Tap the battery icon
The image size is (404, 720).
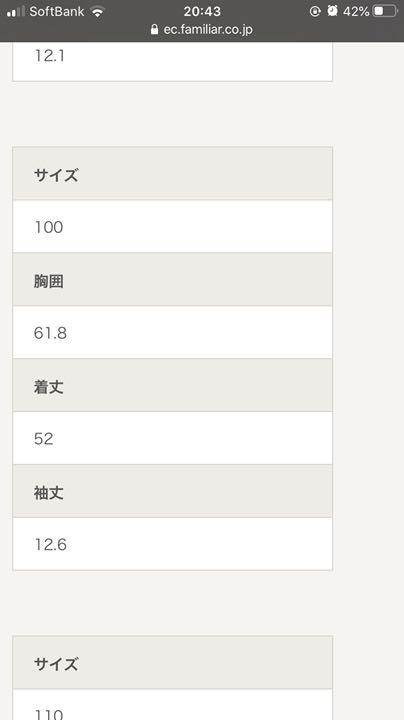385,11
